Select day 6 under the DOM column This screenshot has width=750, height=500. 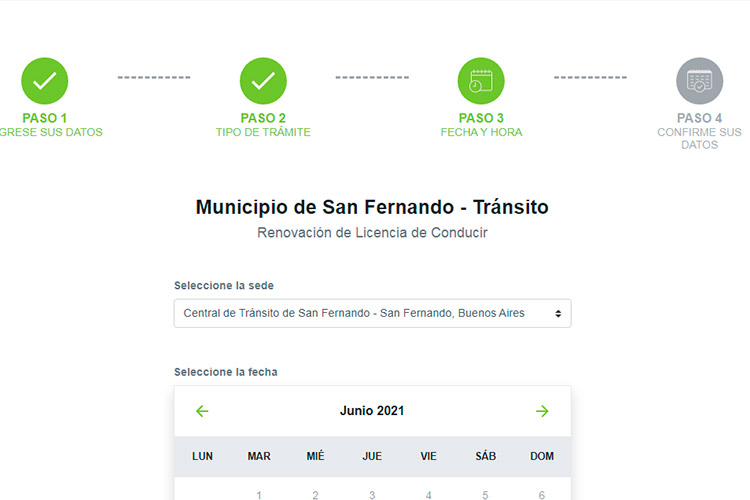542,494
